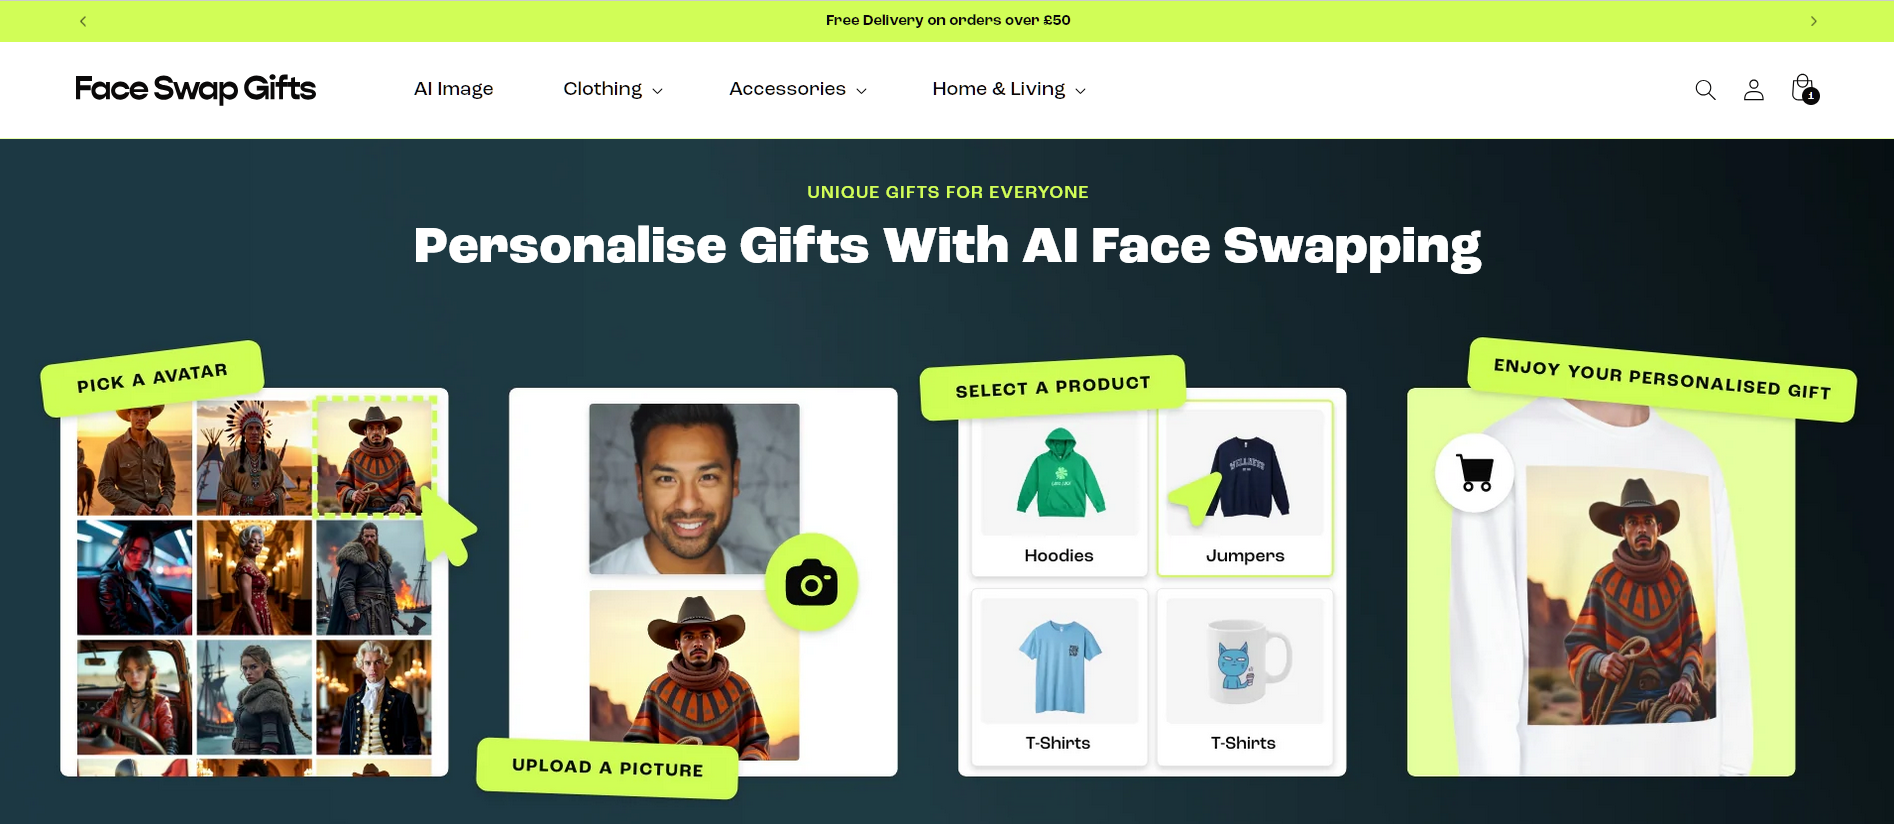Select the green Hoodies product image

click(x=1060, y=471)
